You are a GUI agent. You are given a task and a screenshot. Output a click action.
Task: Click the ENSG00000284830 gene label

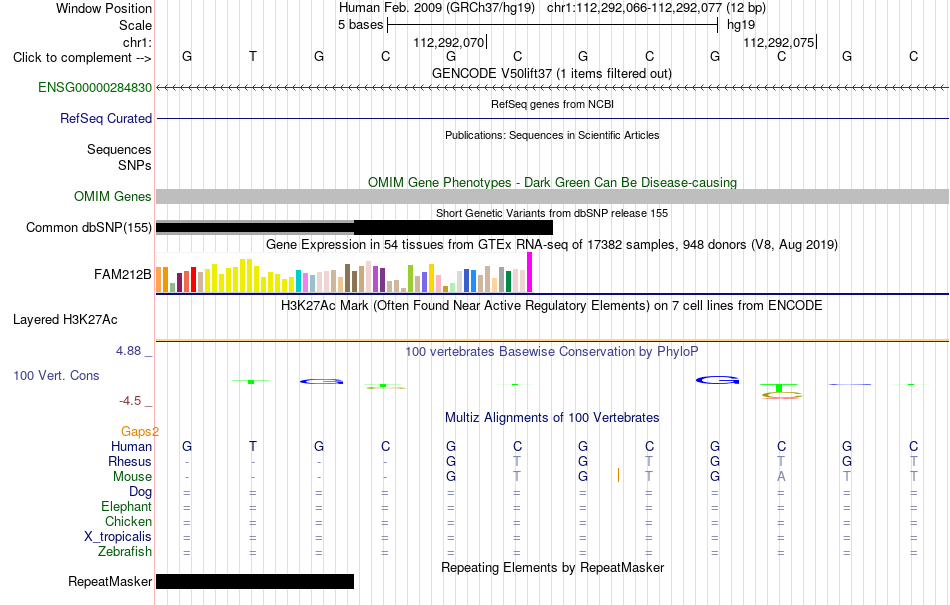tap(95, 87)
